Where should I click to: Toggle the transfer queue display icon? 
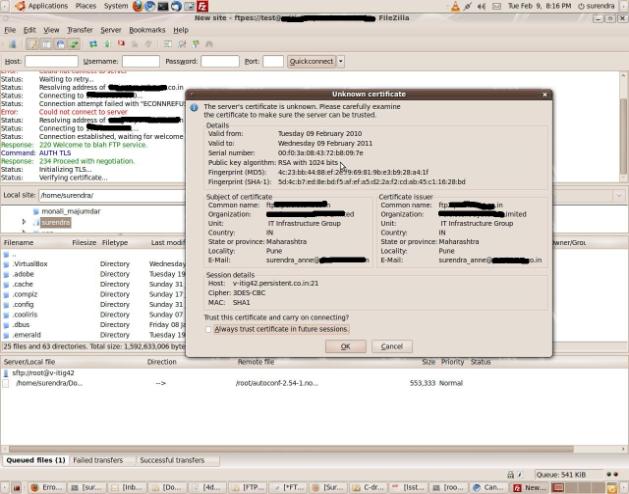click(74, 44)
